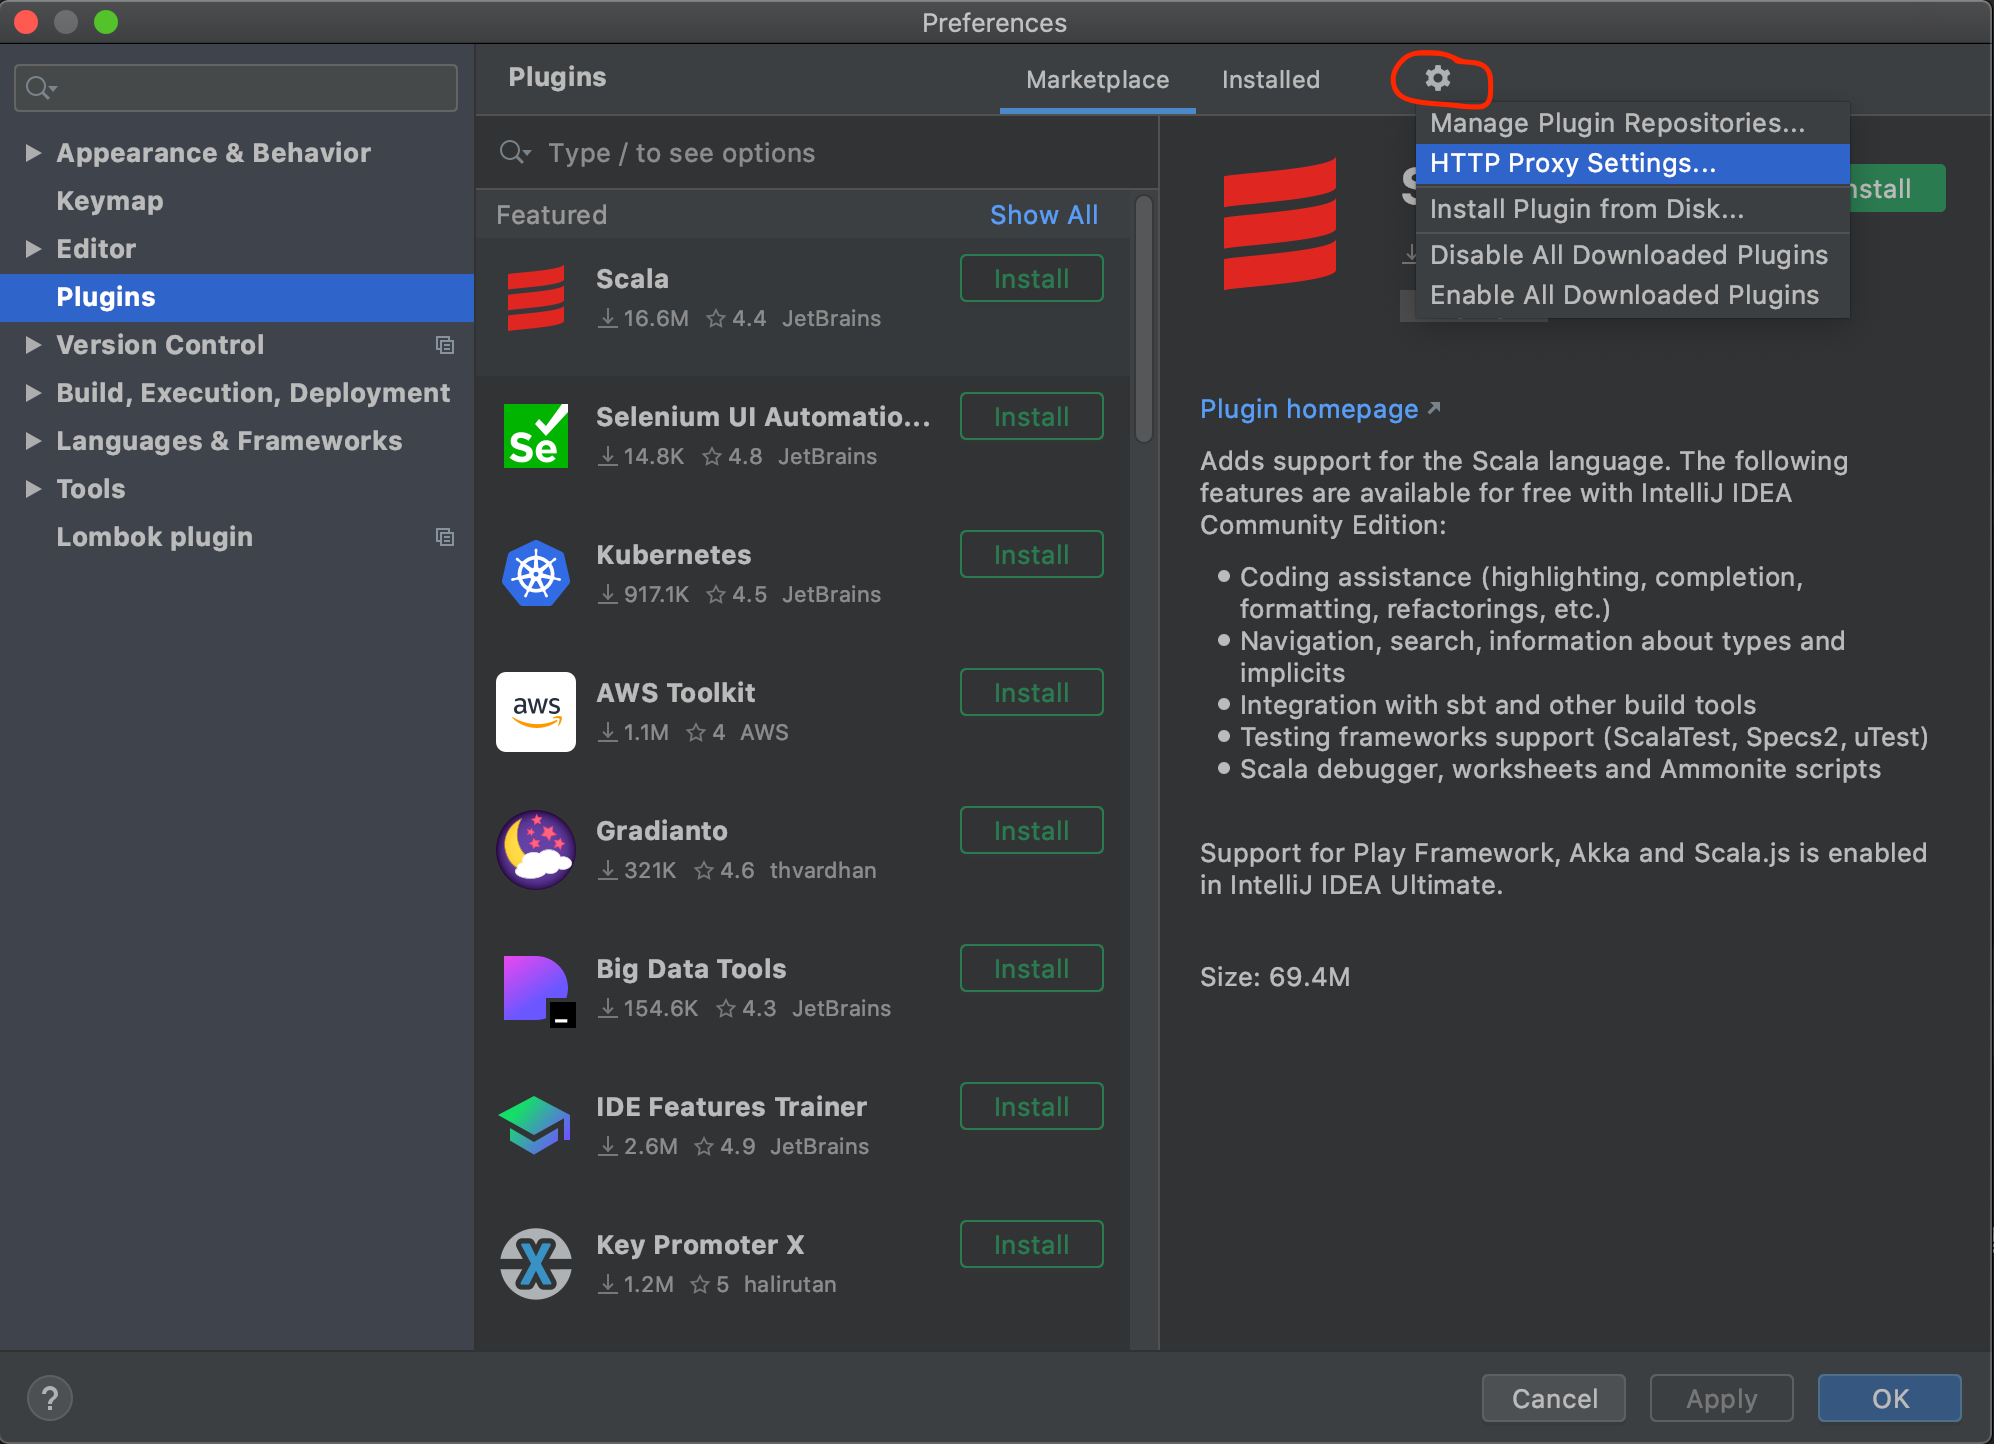Click the Selenium UI Automation plugin icon

(x=537, y=435)
